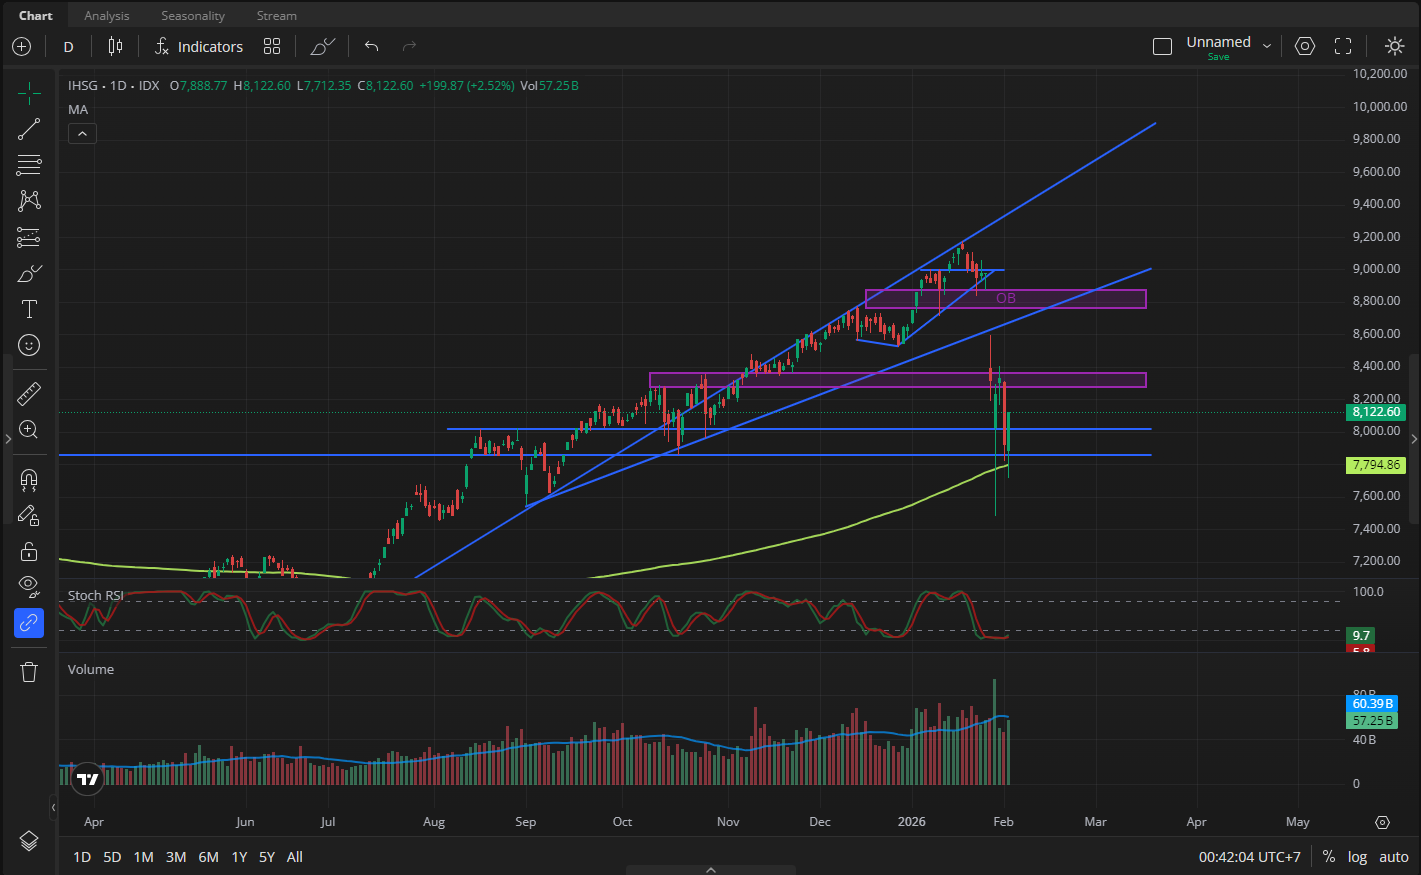Toggle hide all drawings eye icon
The image size is (1421, 875).
[x=29, y=586]
